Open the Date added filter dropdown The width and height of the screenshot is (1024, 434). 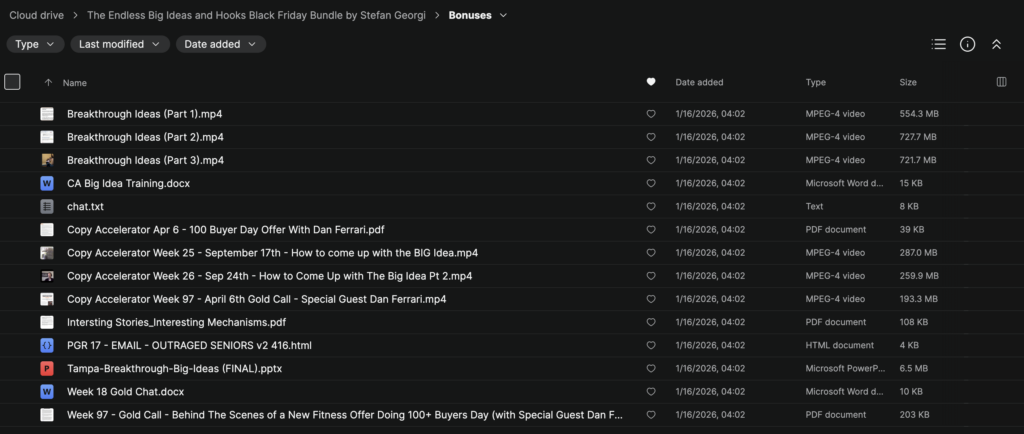pyautogui.click(x=221, y=44)
